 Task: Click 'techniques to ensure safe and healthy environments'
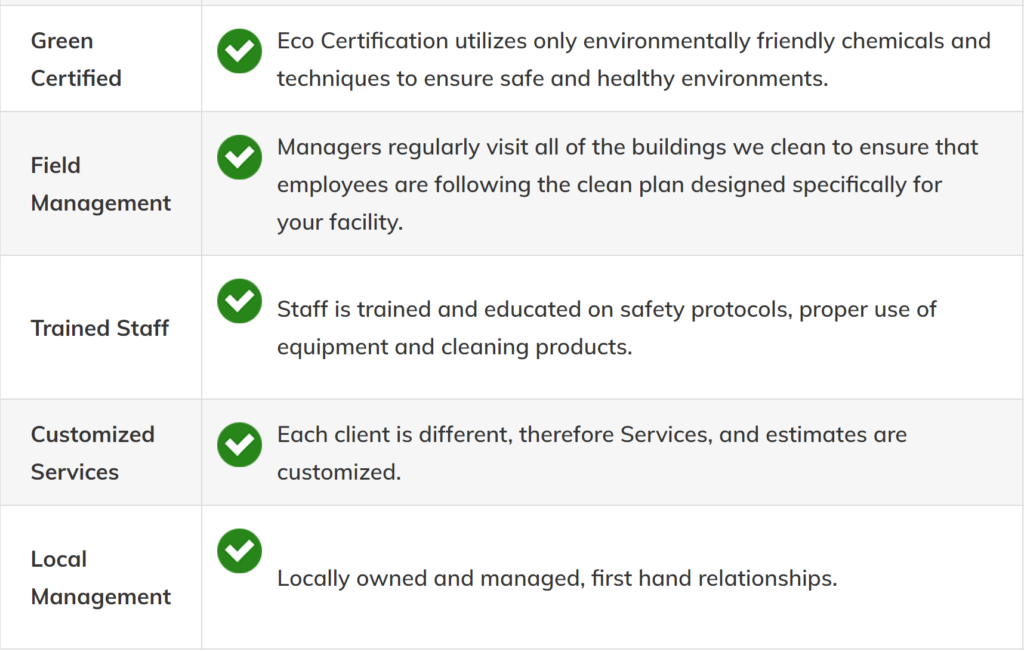click(552, 78)
